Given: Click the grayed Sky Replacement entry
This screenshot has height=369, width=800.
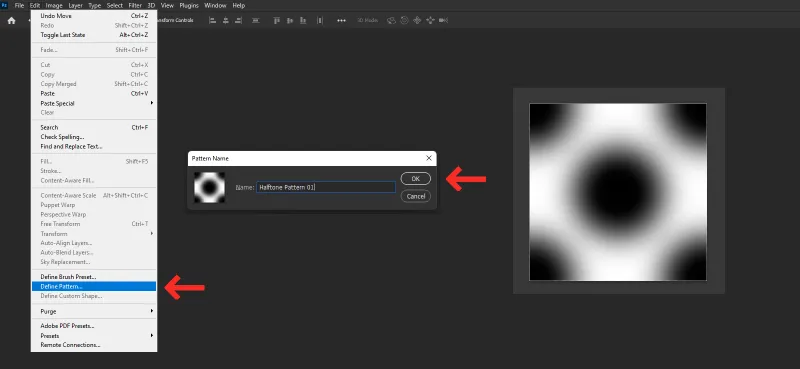Looking at the screenshot, I should (94, 262).
